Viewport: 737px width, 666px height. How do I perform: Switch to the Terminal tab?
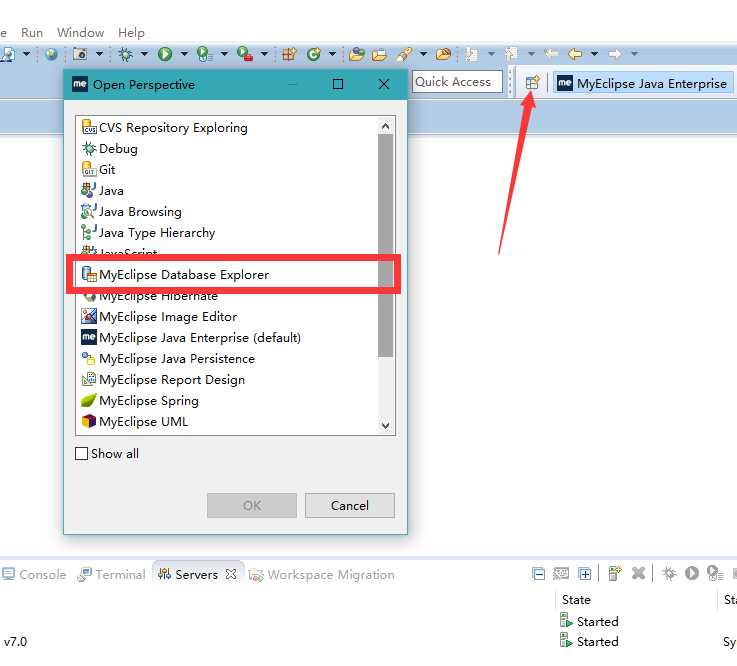pos(112,574)
